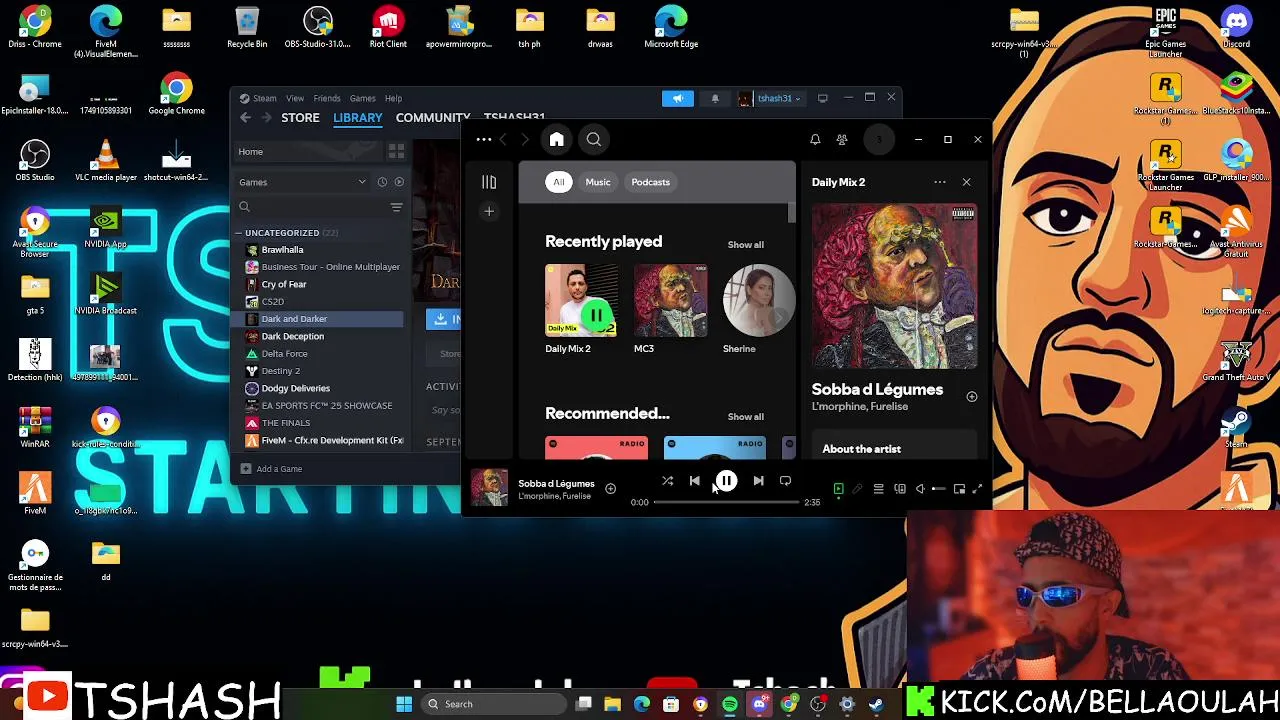Select the All filter chip in Spotify
Image resolution: width=1280 pixels, height=720 pixels.
[x=559, y=182]
